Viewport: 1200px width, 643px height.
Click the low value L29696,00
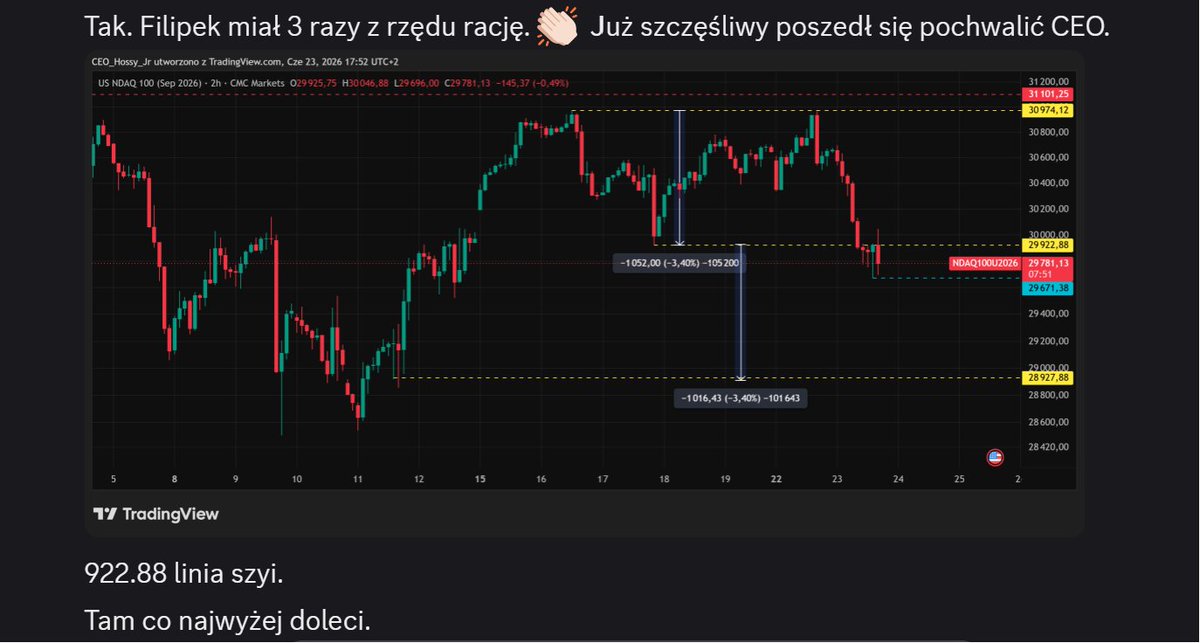pos(416,83)
